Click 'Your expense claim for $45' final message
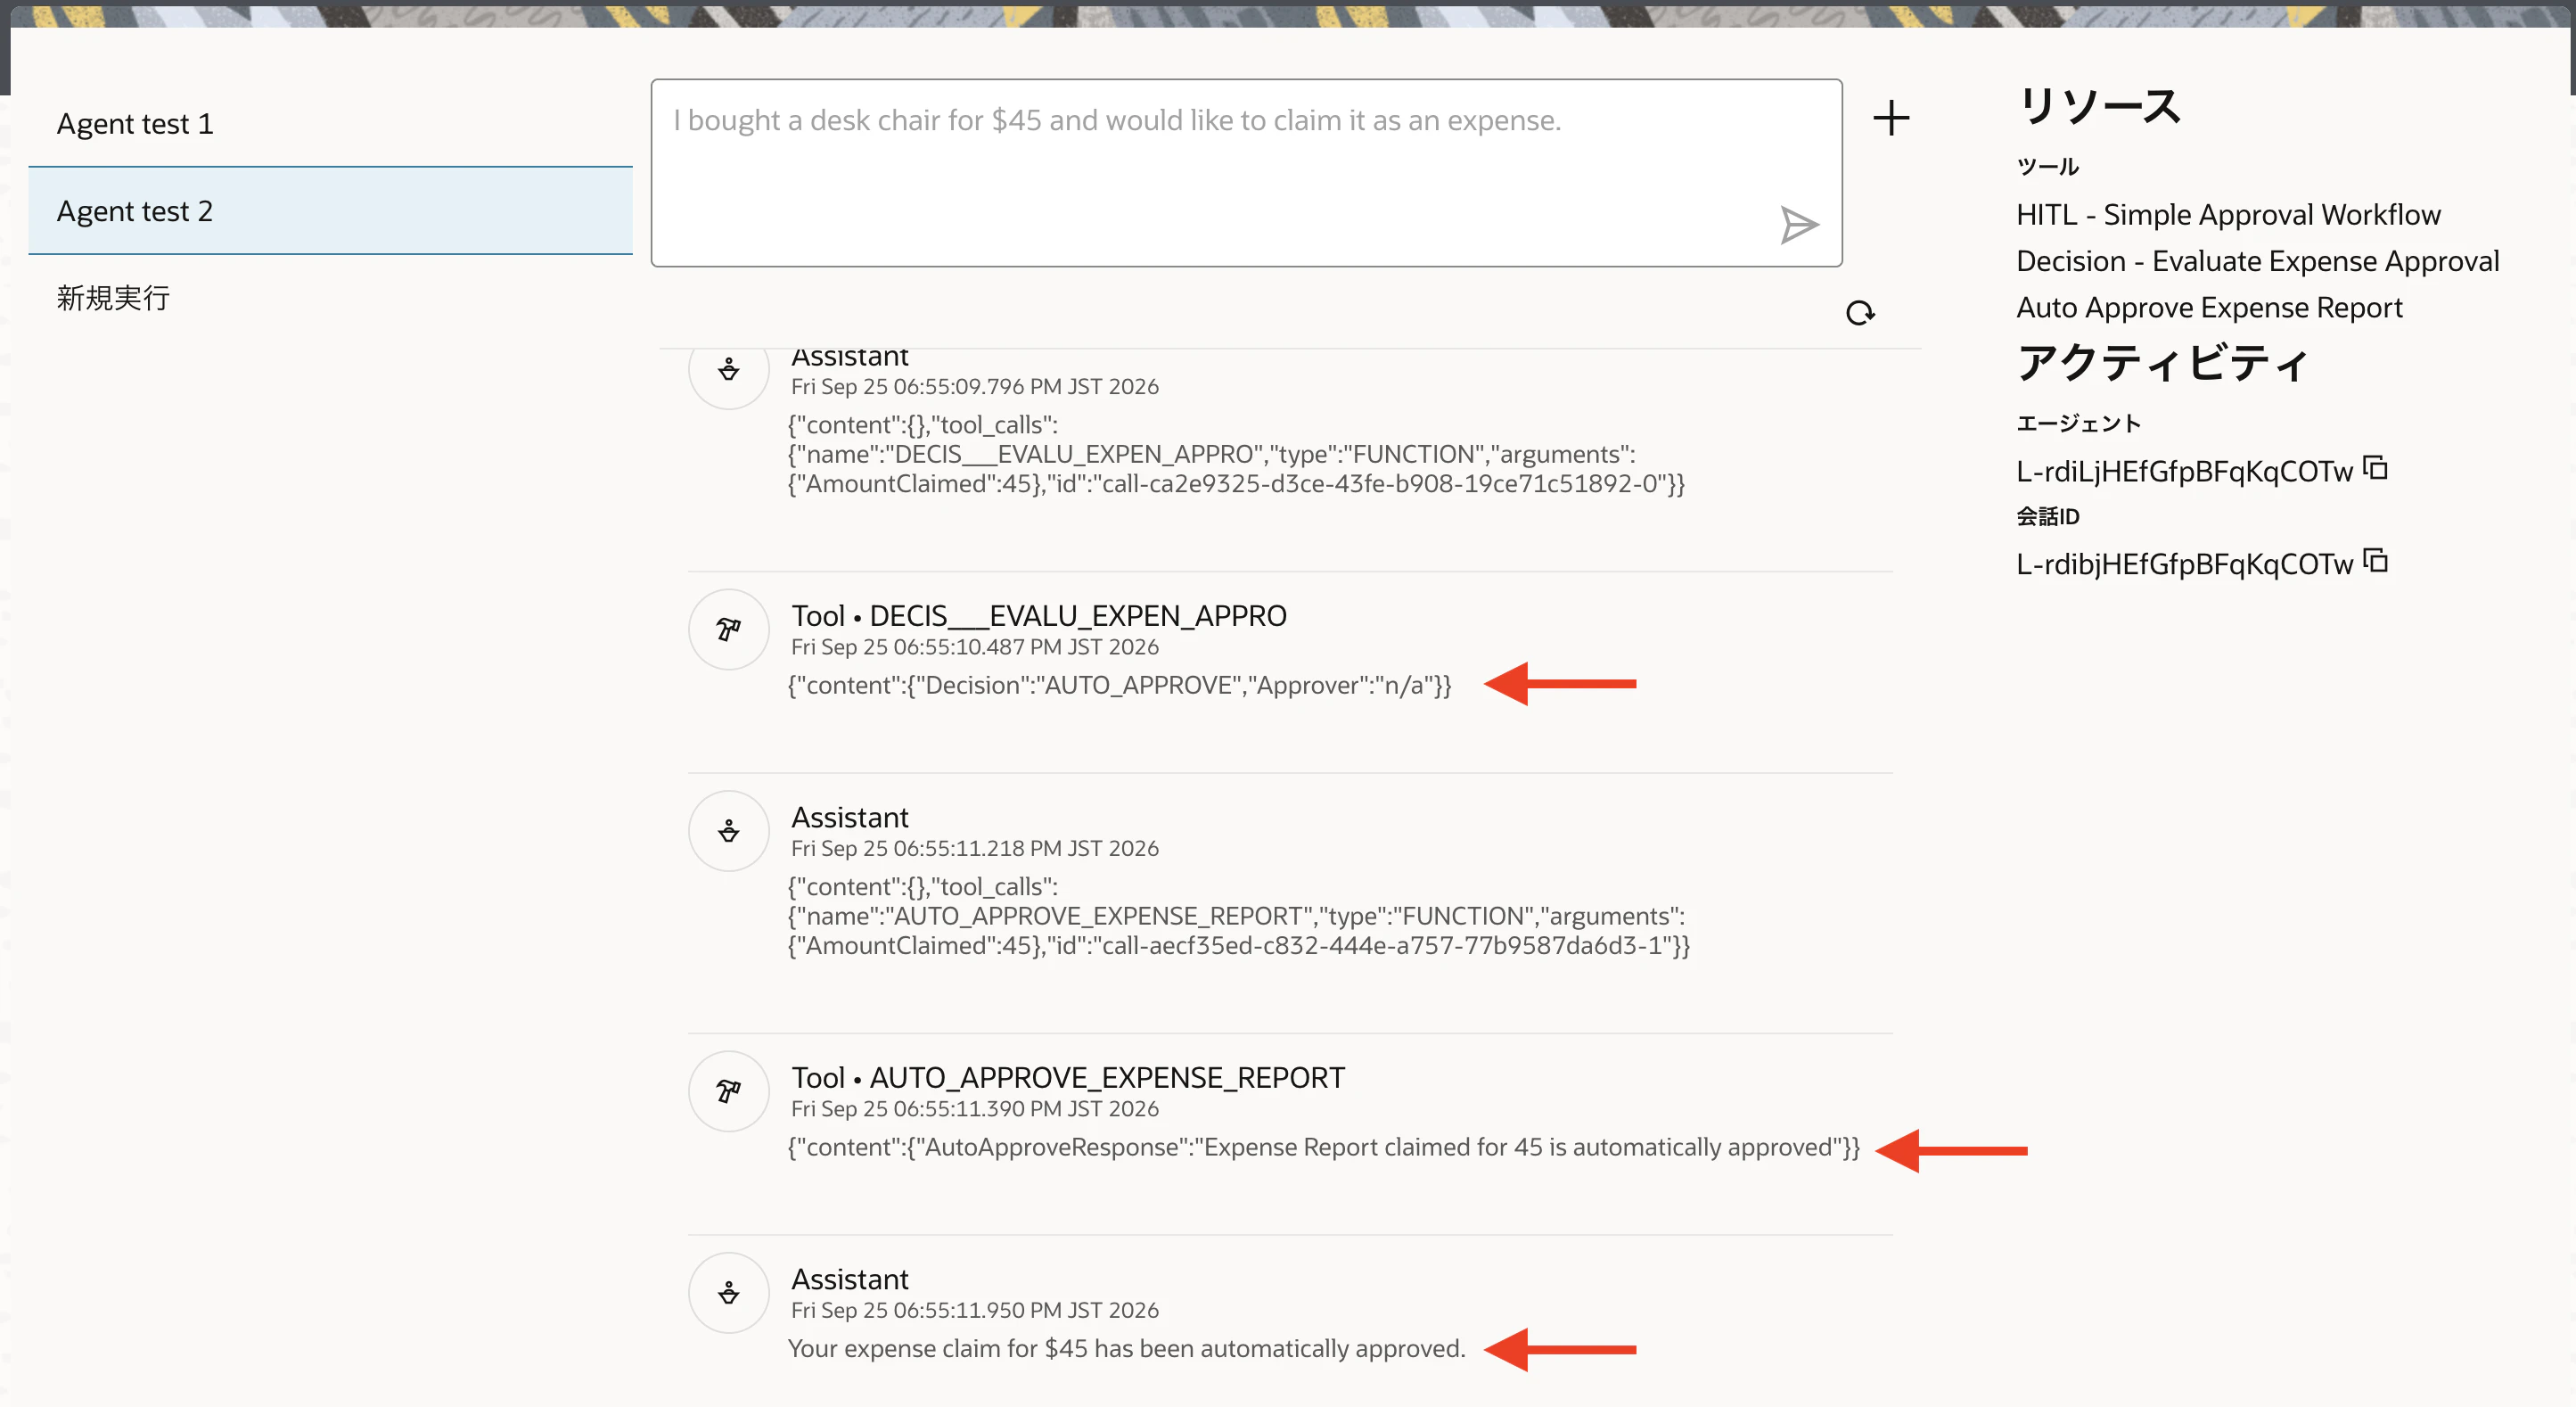Image resolution: width=2576 pixels, height=1407 pixels. 1126,1349
